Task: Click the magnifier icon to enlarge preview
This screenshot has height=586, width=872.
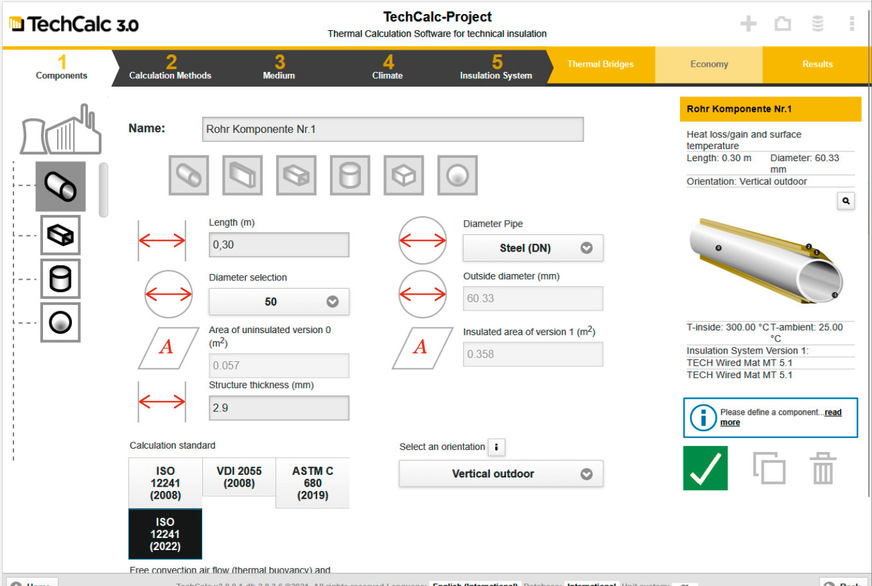Action: click(x=846, y=201)
